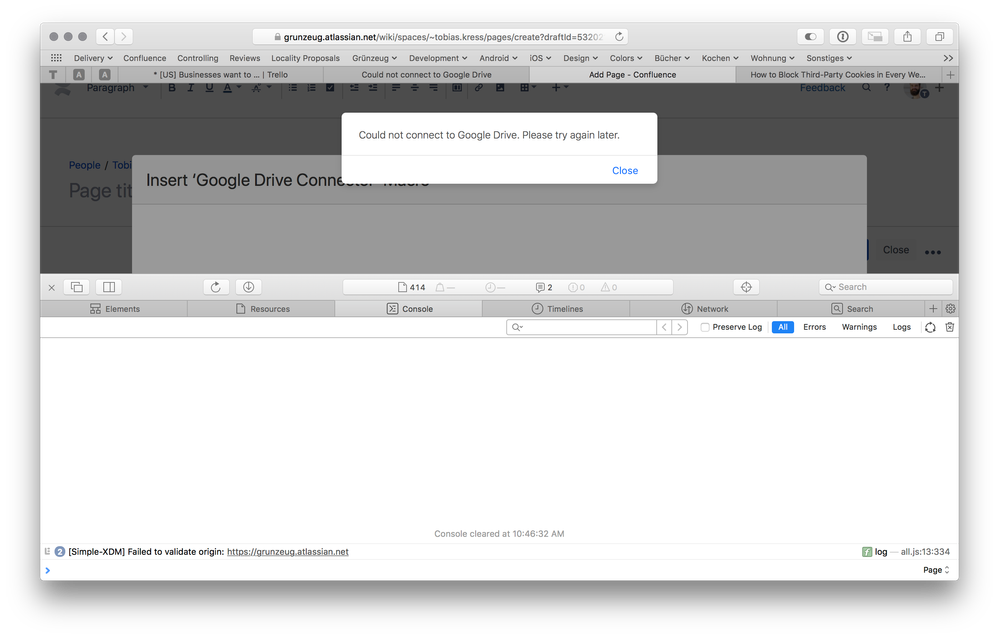This screenshot has height=638, width=999.
Task: Show all tabs overview icon
Action: click(939, 37)
